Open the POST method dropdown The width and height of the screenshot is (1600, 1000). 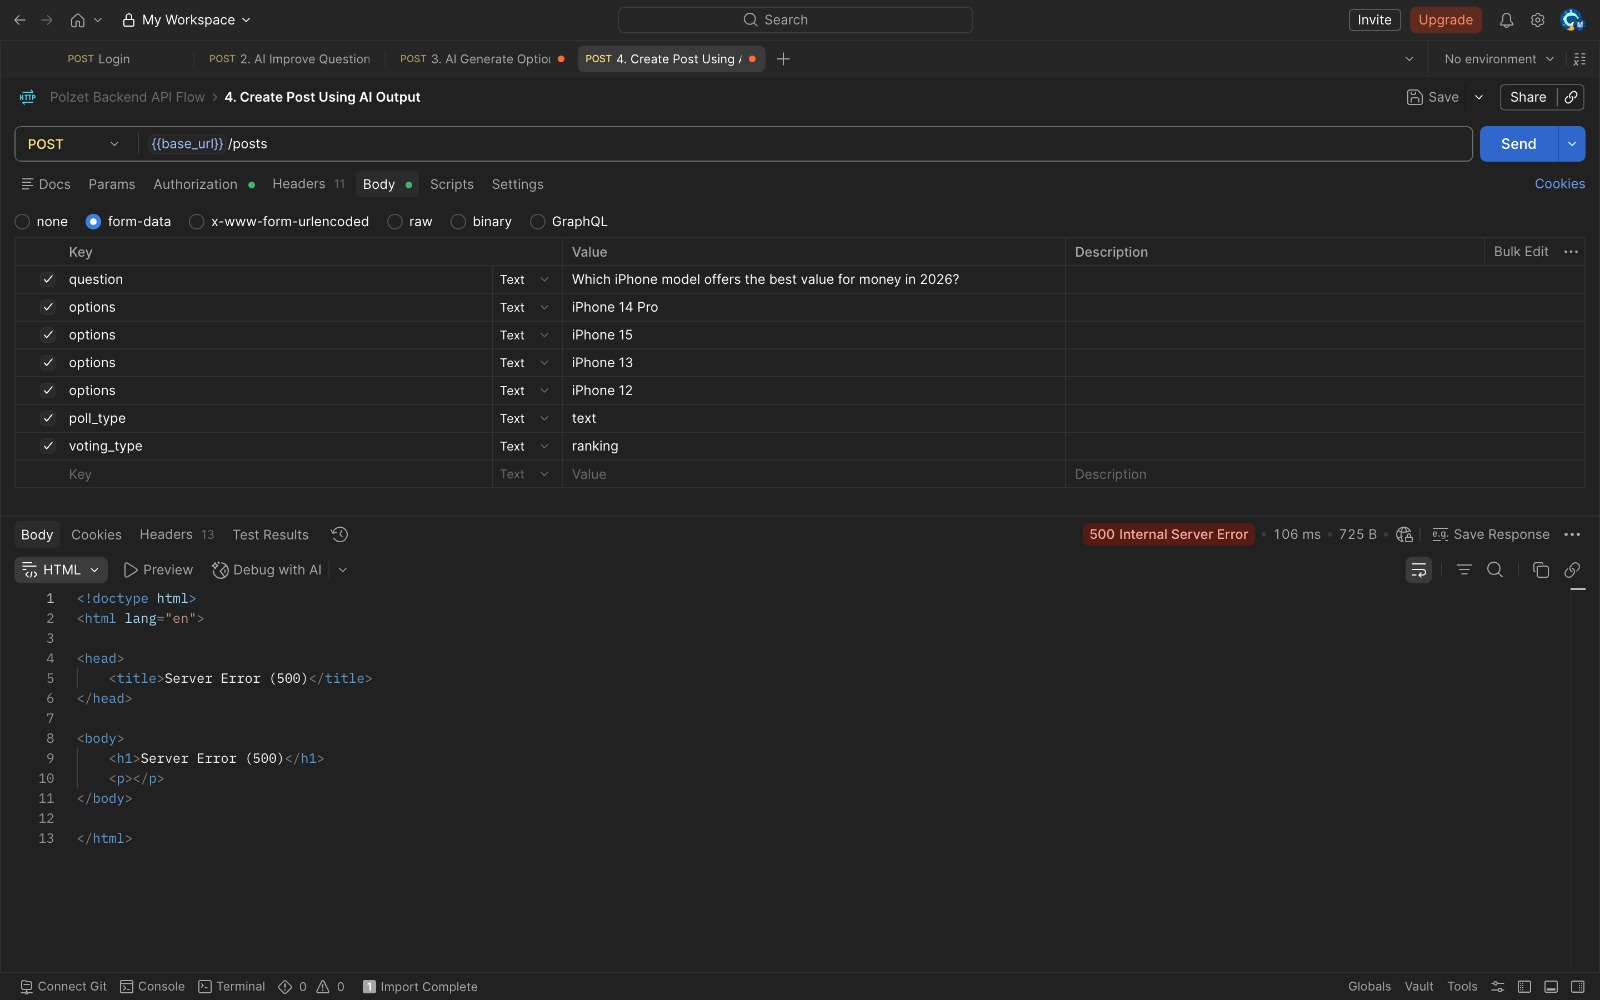pyautogui.click(x=74, y=144)
